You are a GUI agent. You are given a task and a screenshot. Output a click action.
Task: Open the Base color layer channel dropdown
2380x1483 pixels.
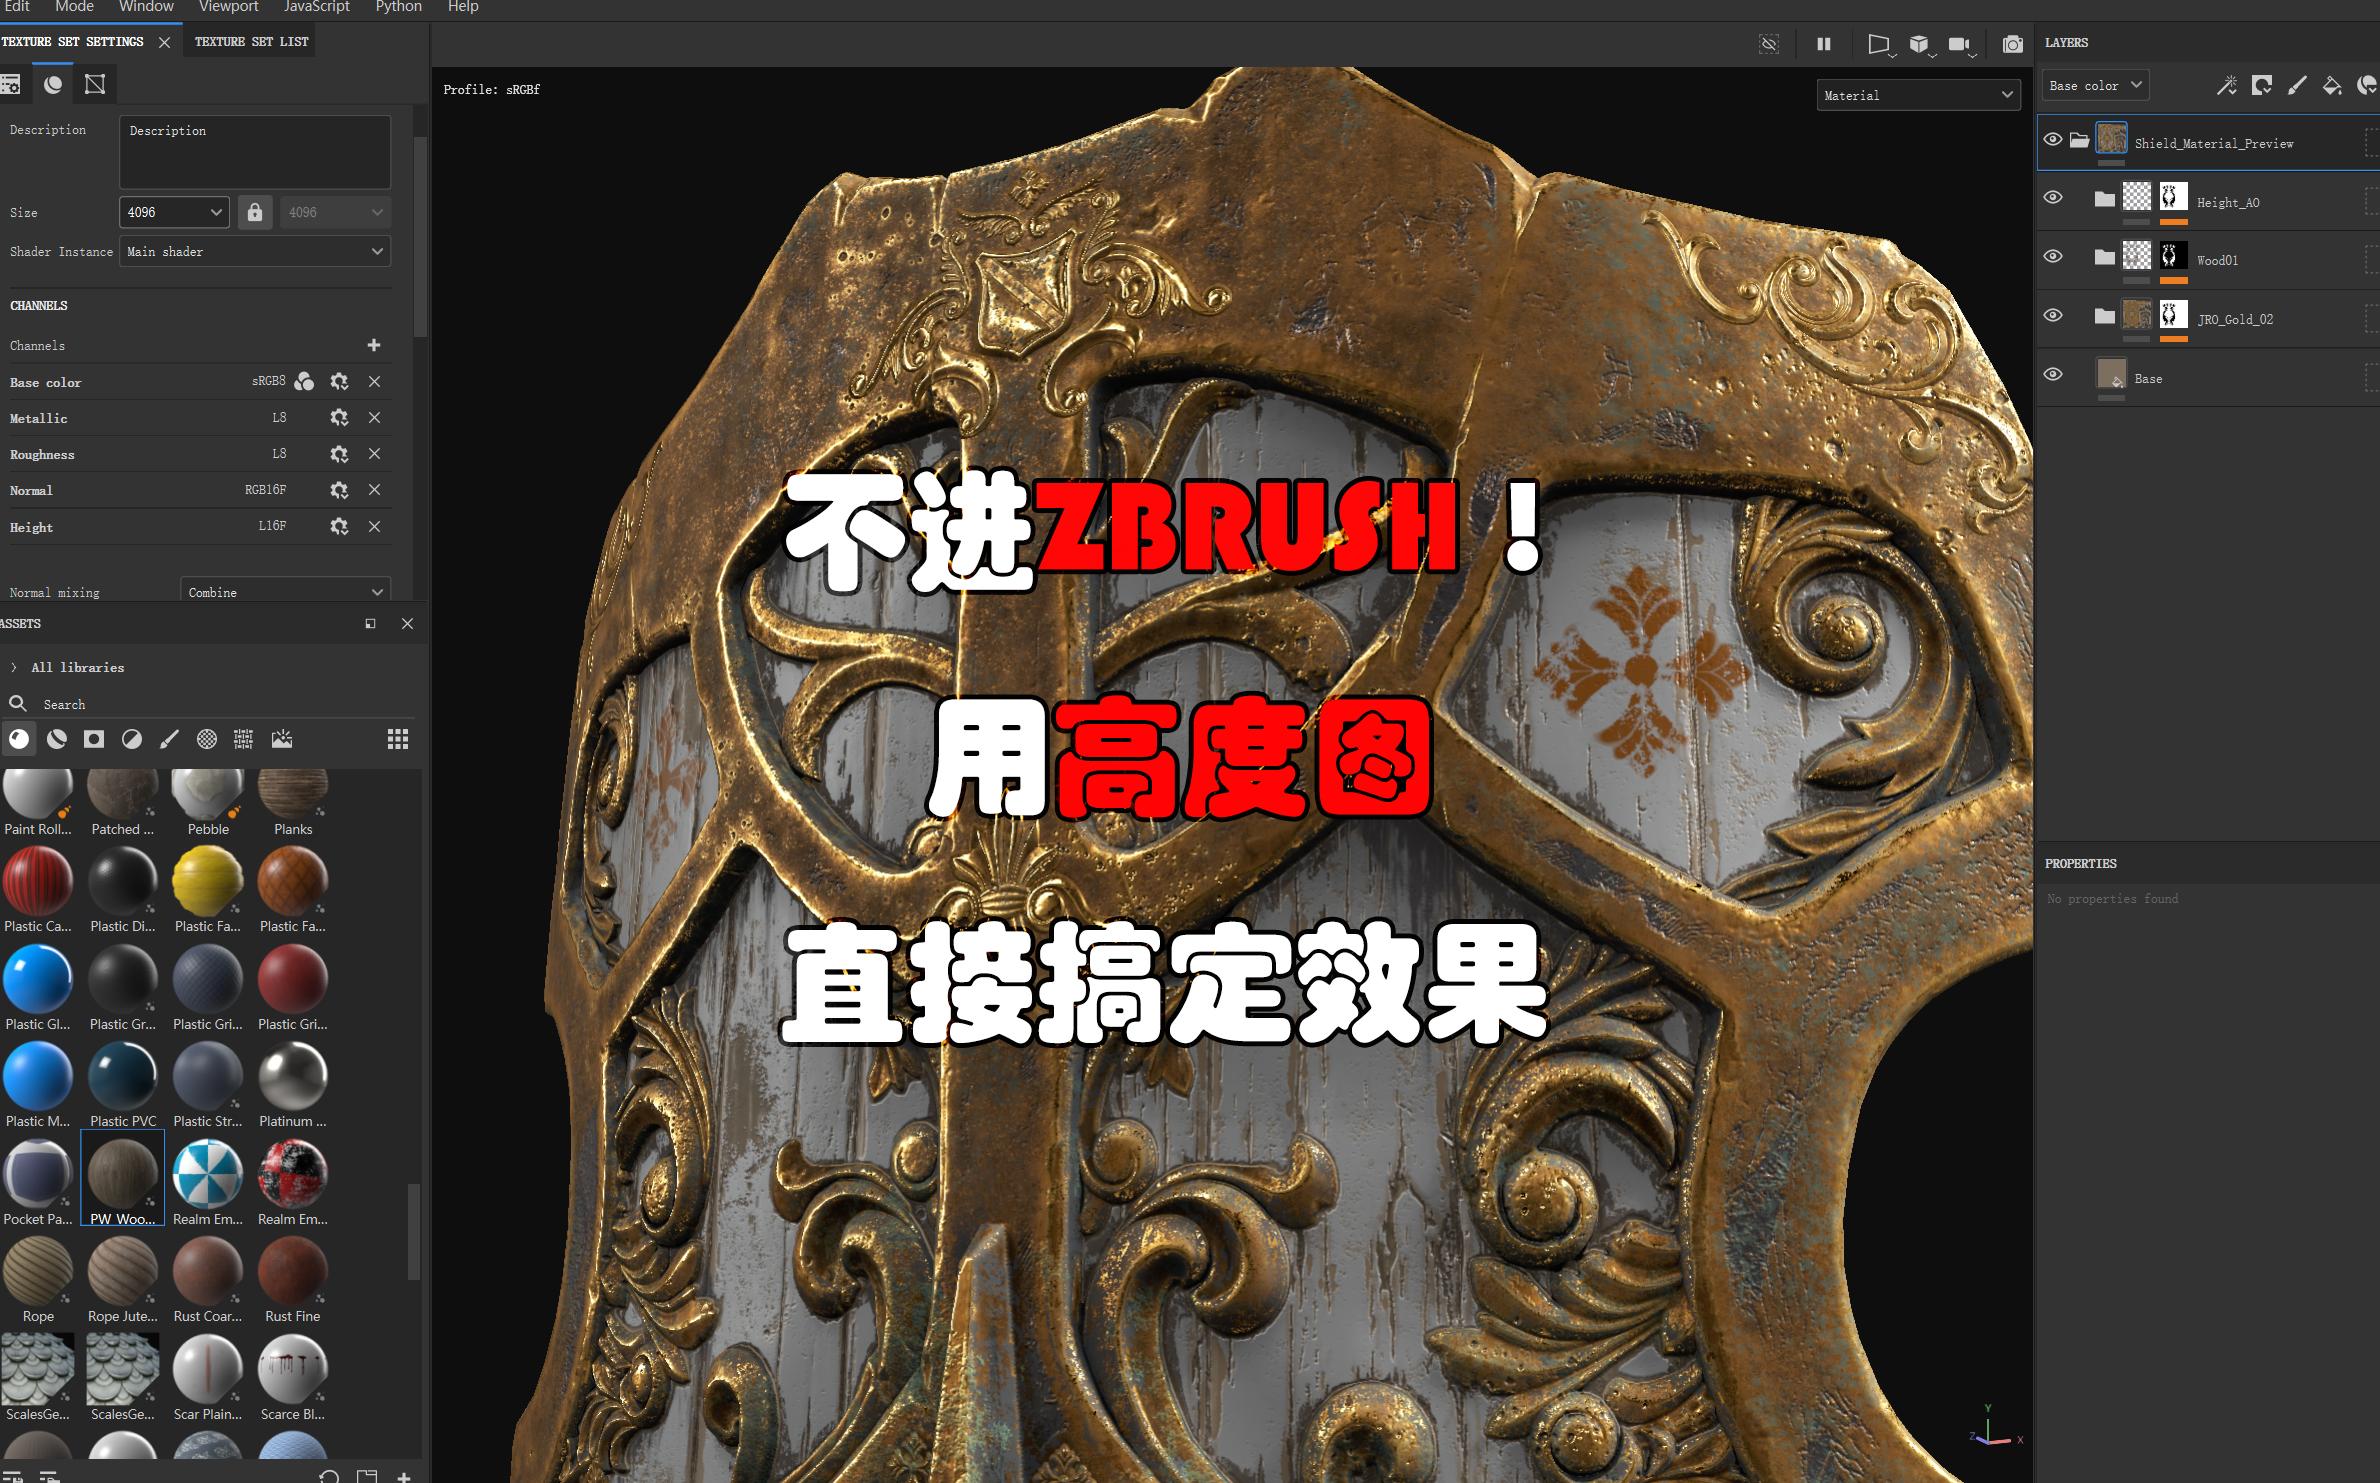click(2095, 86)
